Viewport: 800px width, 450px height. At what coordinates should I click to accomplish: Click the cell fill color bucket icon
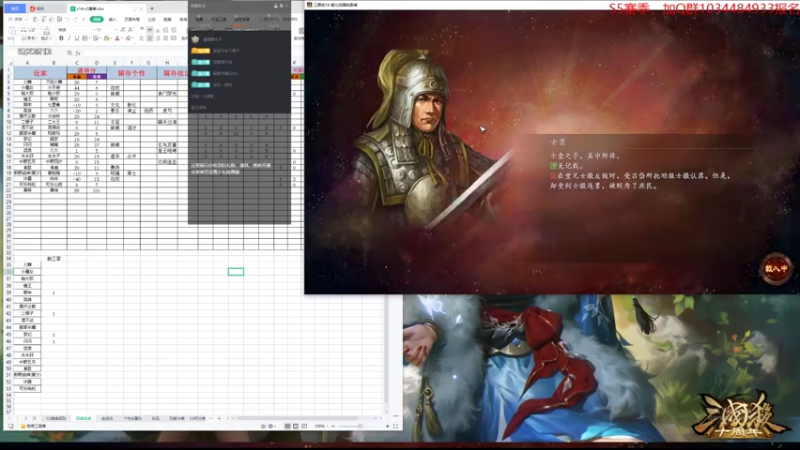point(106,38)
